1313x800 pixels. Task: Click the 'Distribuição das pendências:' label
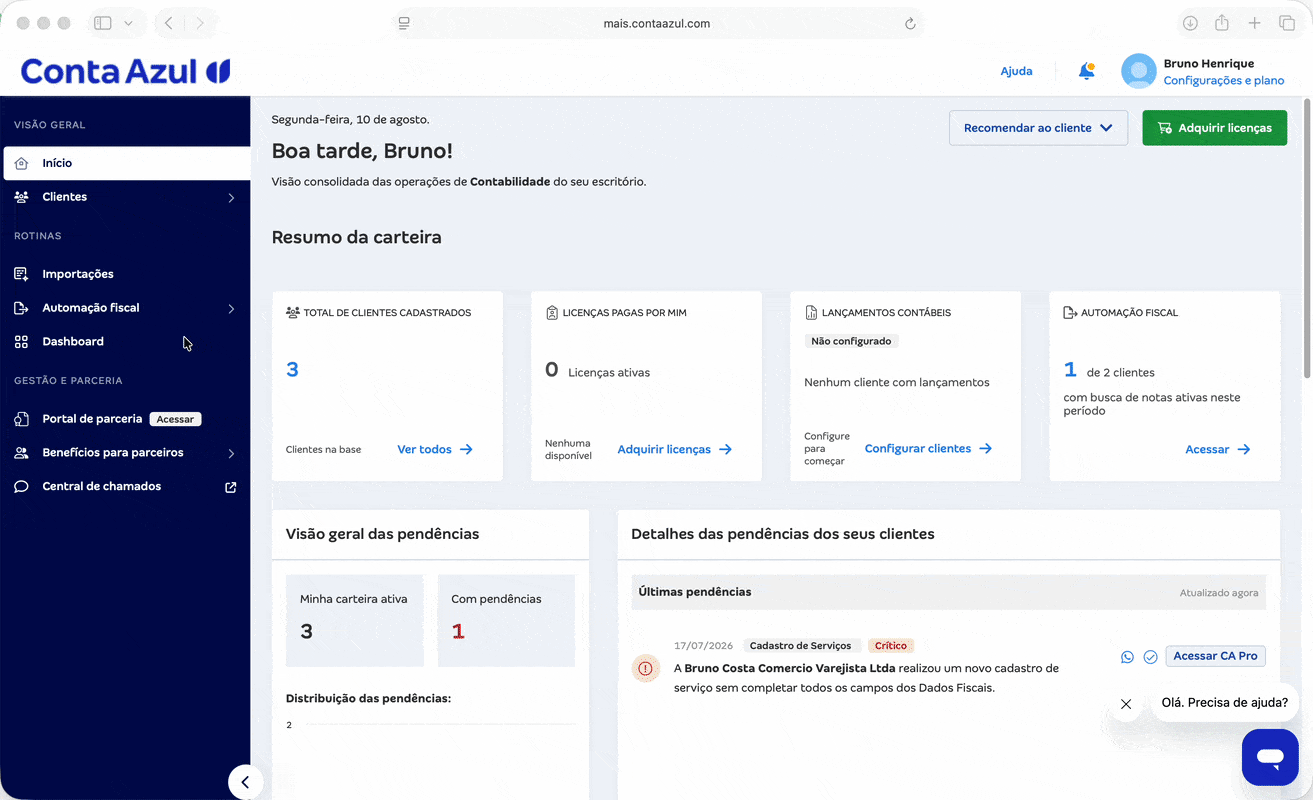click(x=368, y=698)
